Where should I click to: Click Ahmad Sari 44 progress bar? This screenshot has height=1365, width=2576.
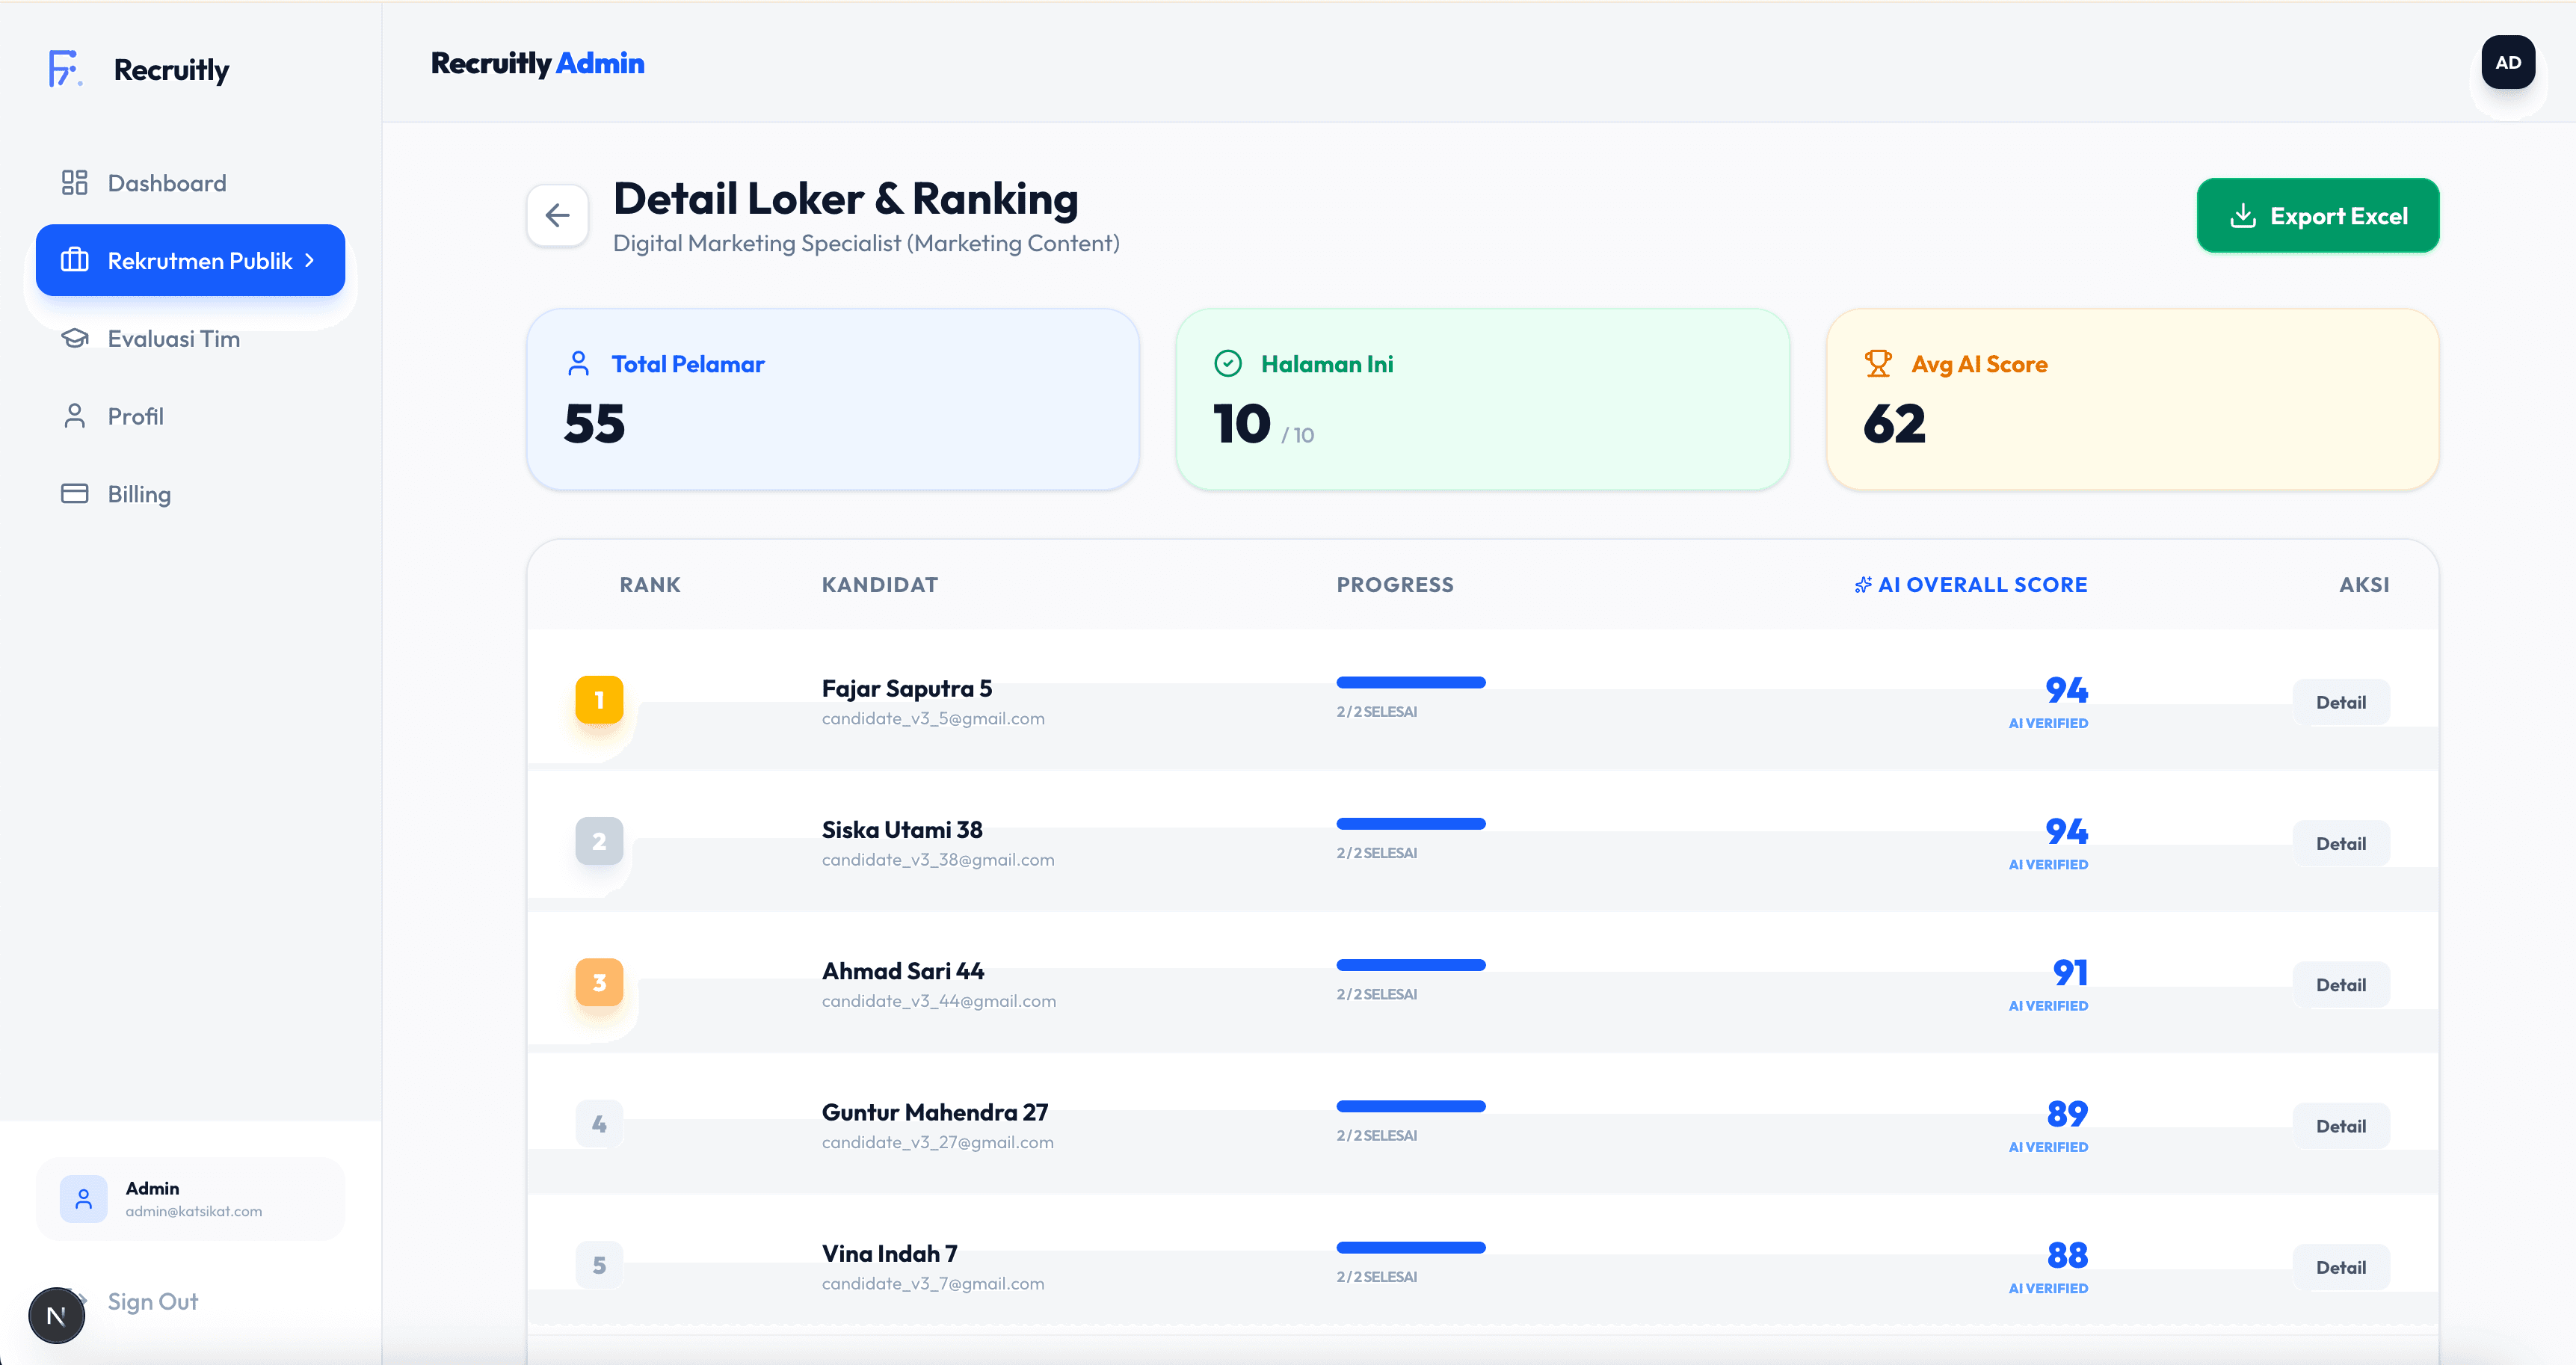(1410, 965)
